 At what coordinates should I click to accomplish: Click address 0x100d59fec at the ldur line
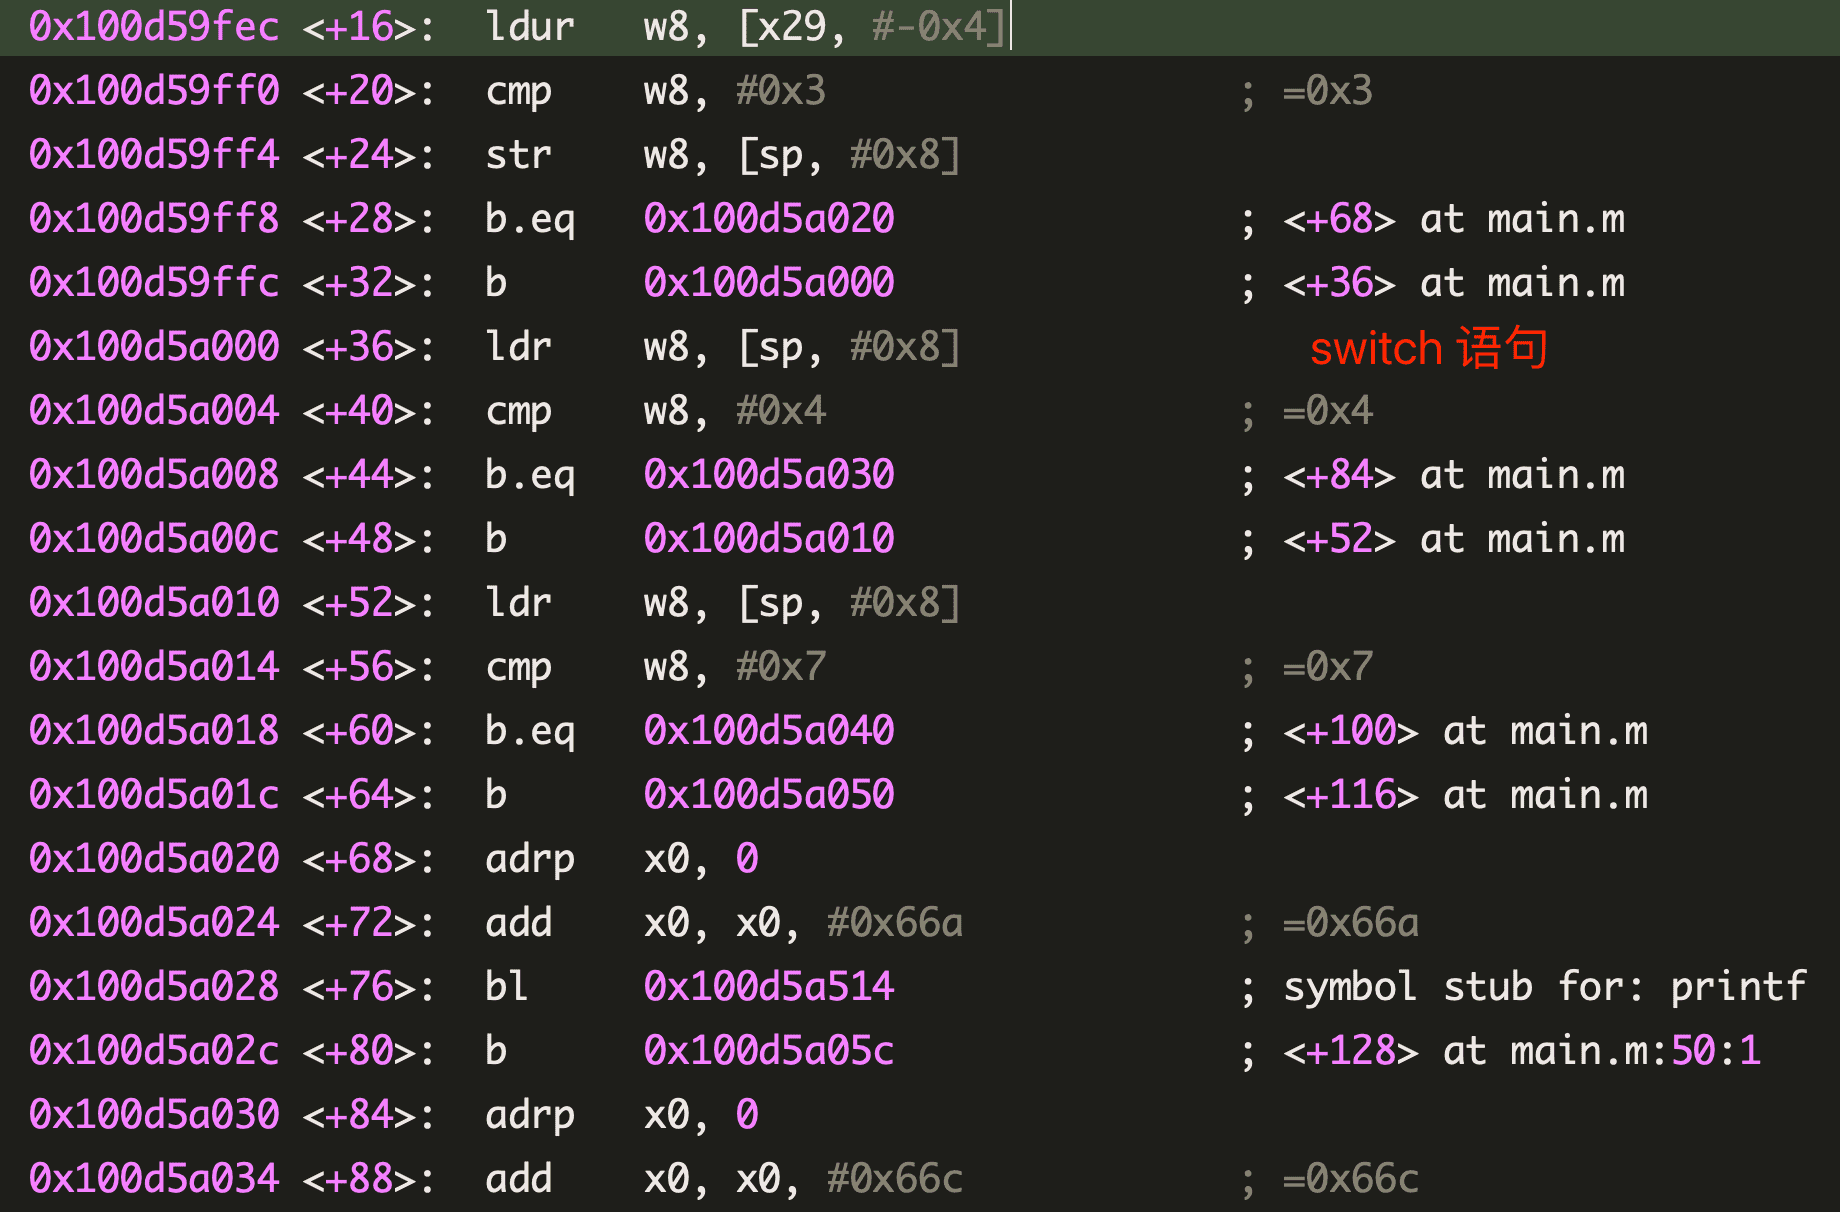[x=154, y=27]
